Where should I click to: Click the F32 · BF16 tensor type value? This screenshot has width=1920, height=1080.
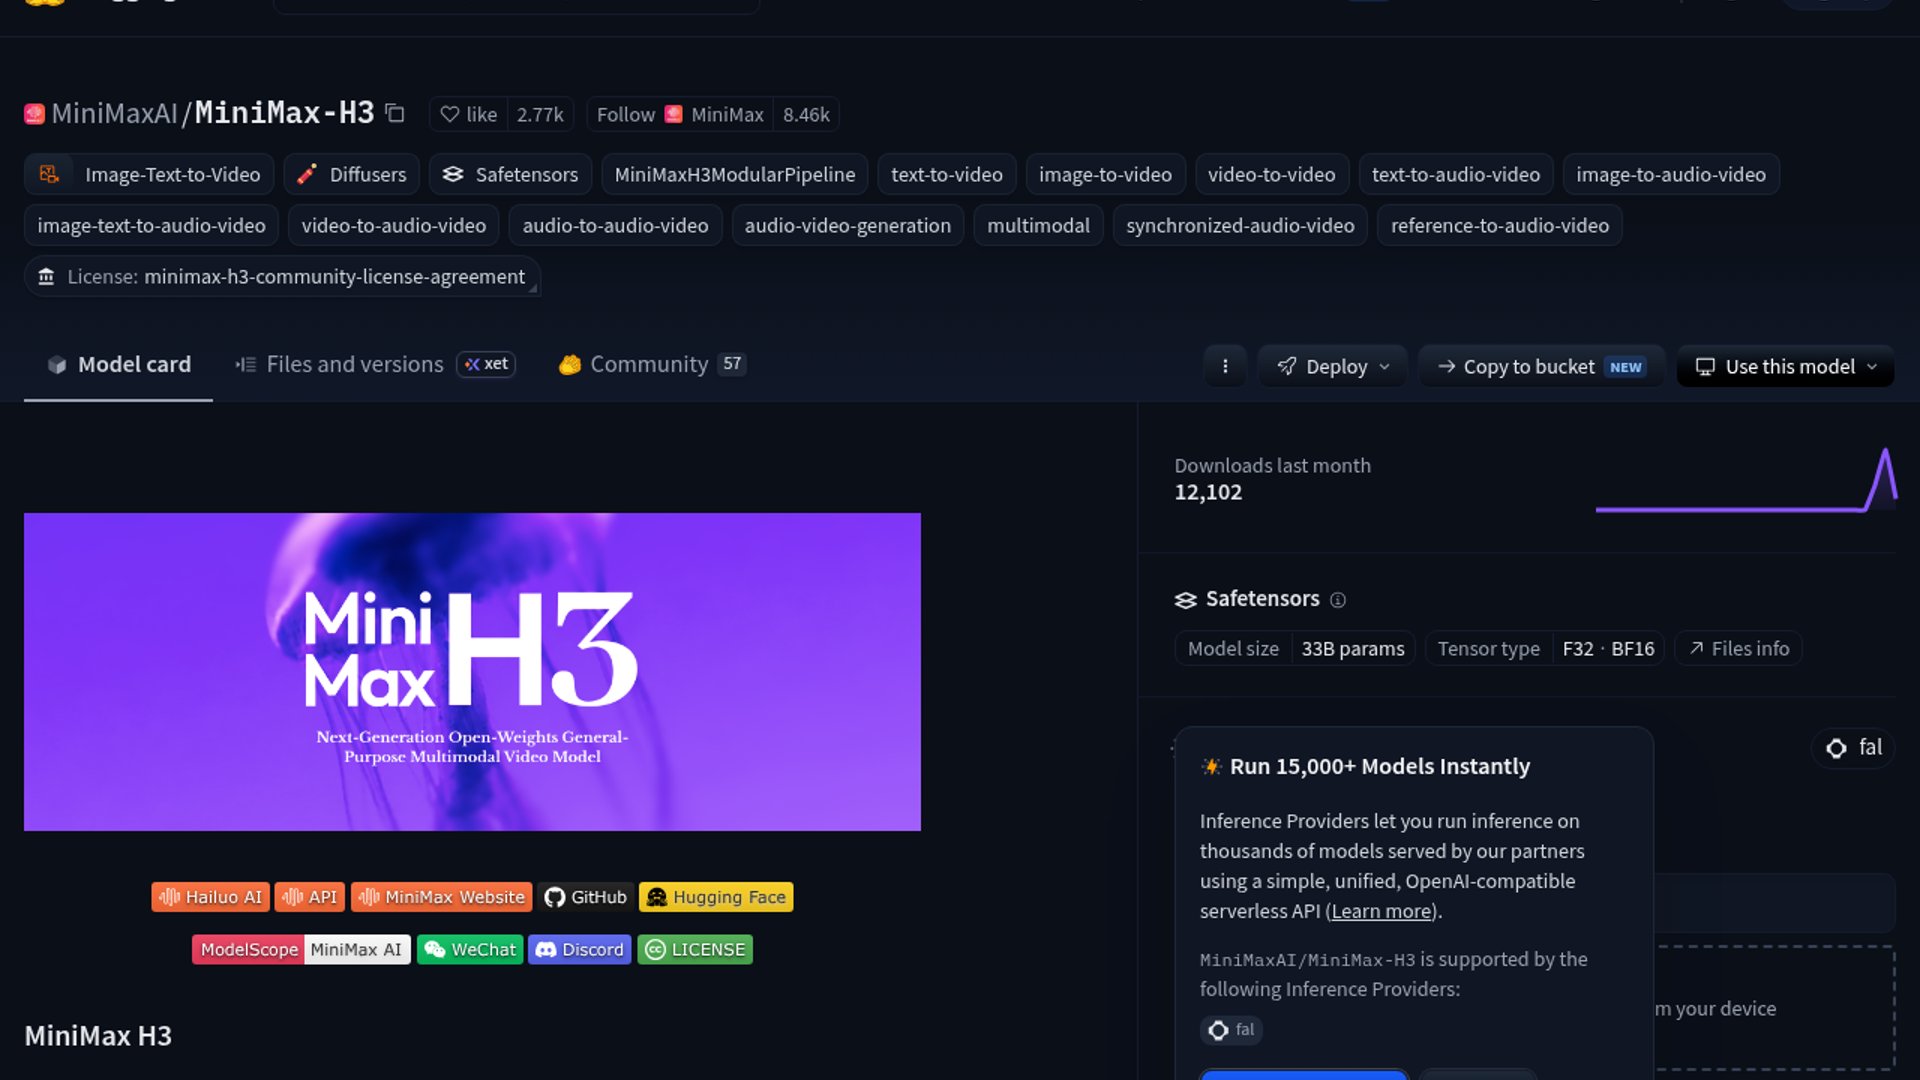click(x=1608, y=648)
